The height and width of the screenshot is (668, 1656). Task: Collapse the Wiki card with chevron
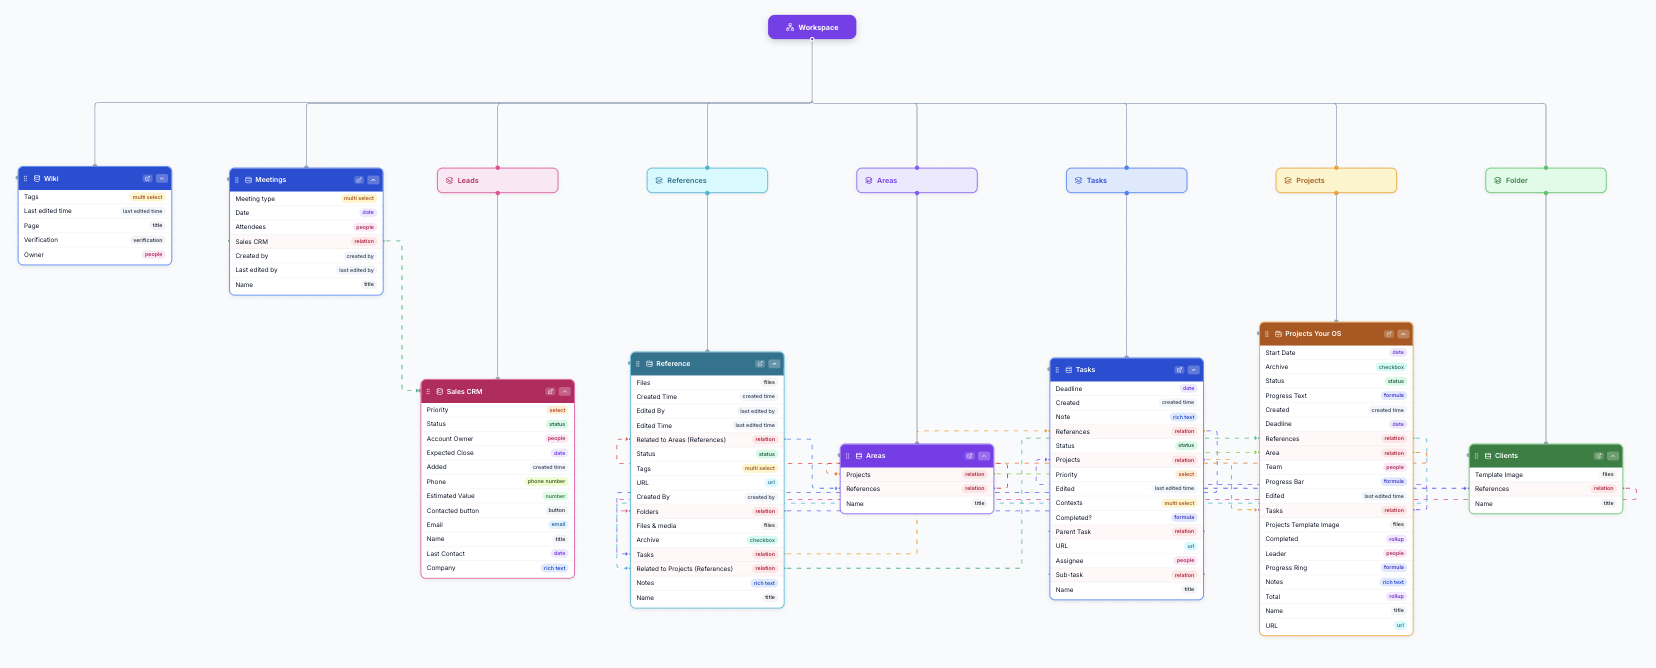[162, 178]
